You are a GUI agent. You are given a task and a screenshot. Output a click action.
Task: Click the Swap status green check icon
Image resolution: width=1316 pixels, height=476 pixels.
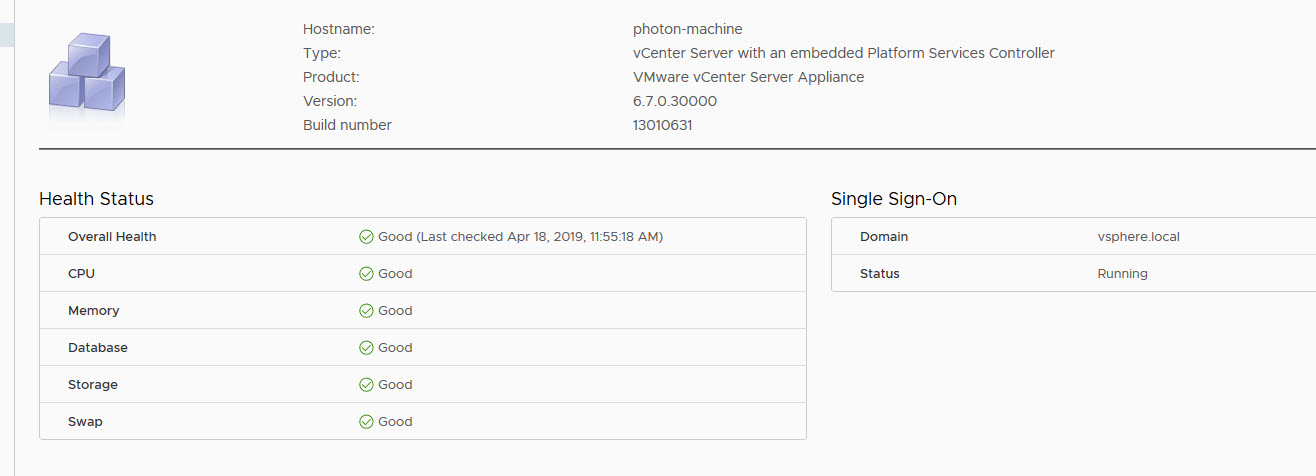pyautogui.click(x=366, y=422)
